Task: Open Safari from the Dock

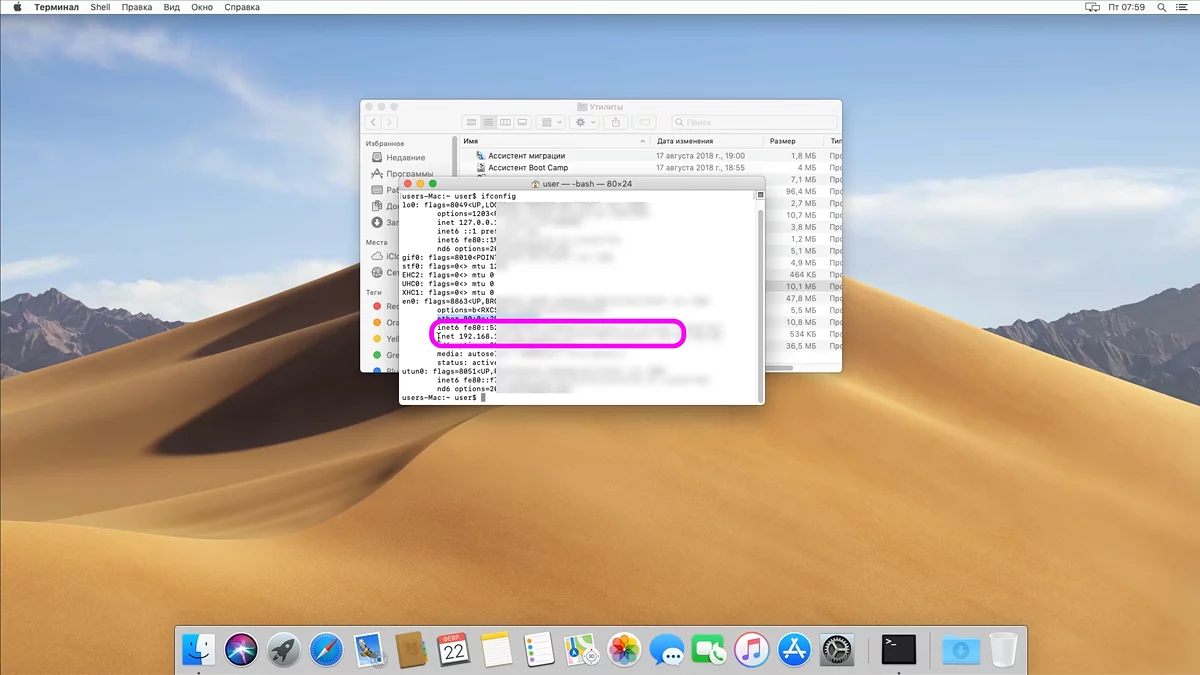Action: tap(326, 650)
